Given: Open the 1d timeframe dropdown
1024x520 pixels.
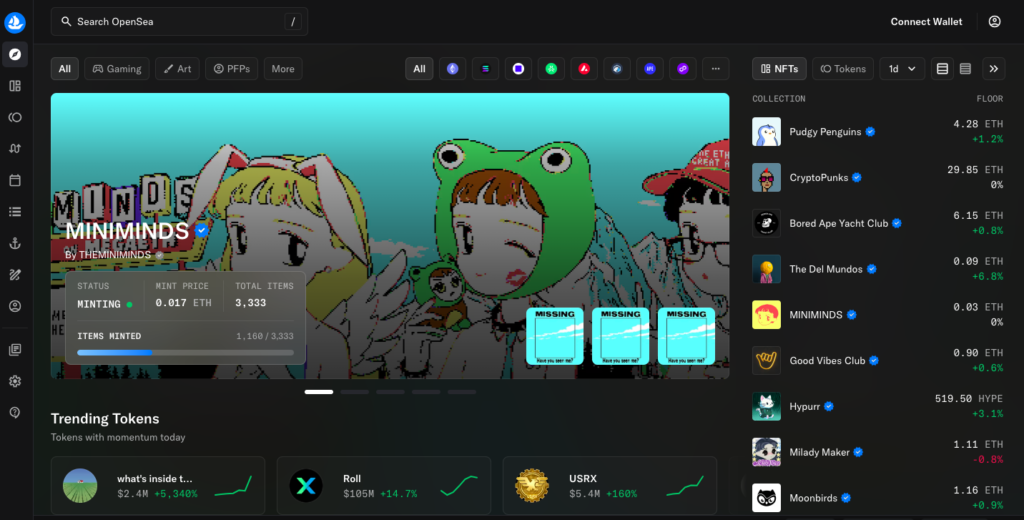Looking at the screenshot, I should [x=901, y=69].
